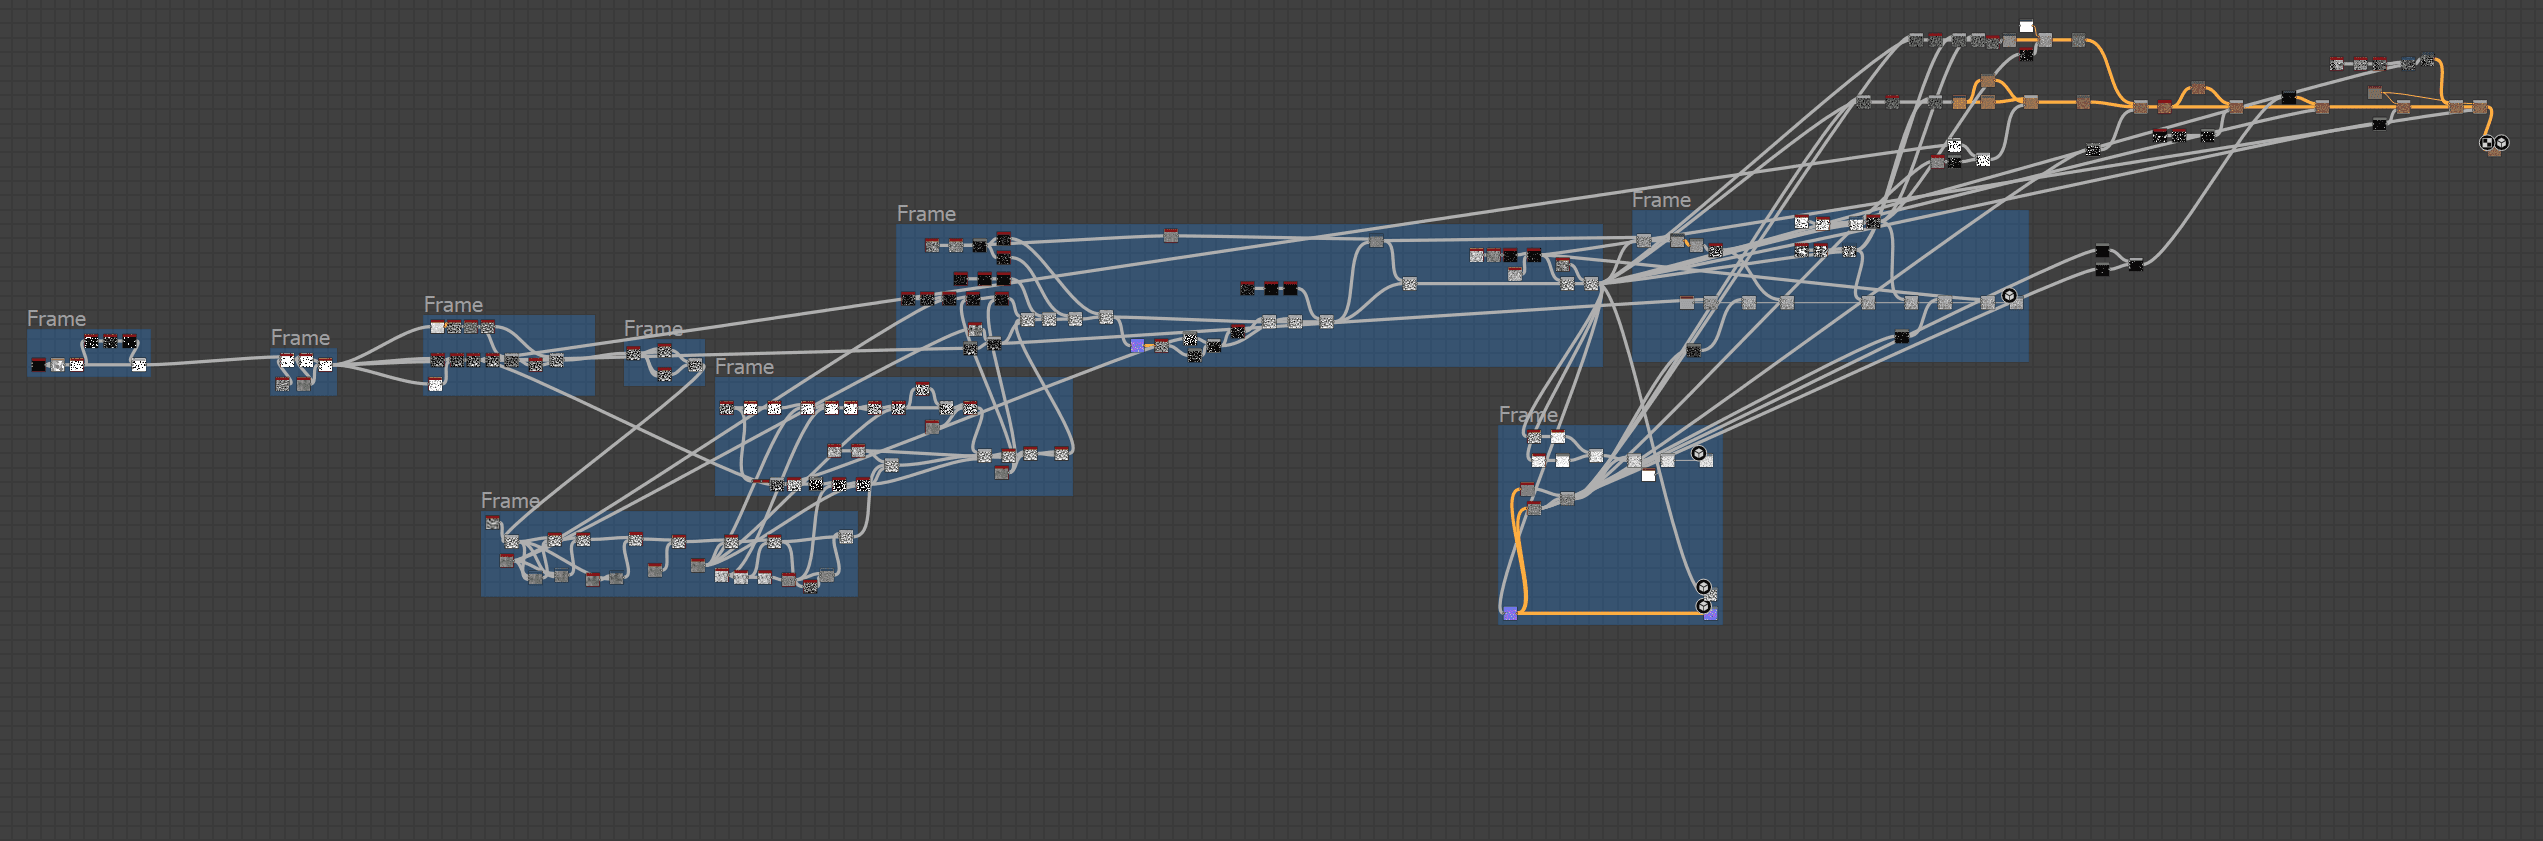Viewport: 2543px width, 841px height.
Task: Select the black node on the orange chain
Action: pyautogui.click(x=2288, y=98)
